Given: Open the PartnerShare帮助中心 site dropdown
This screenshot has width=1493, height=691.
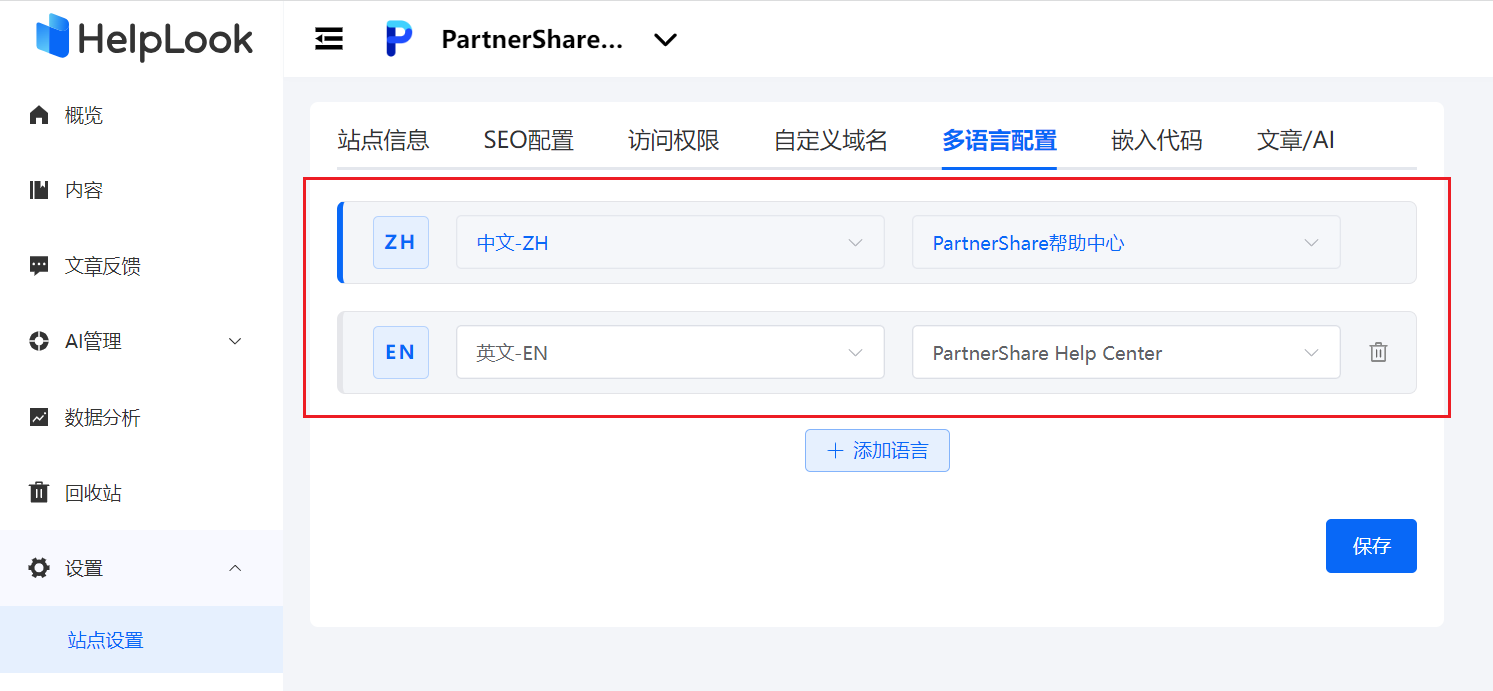Looking at the screenshot, I should [x=1126, y=242].
